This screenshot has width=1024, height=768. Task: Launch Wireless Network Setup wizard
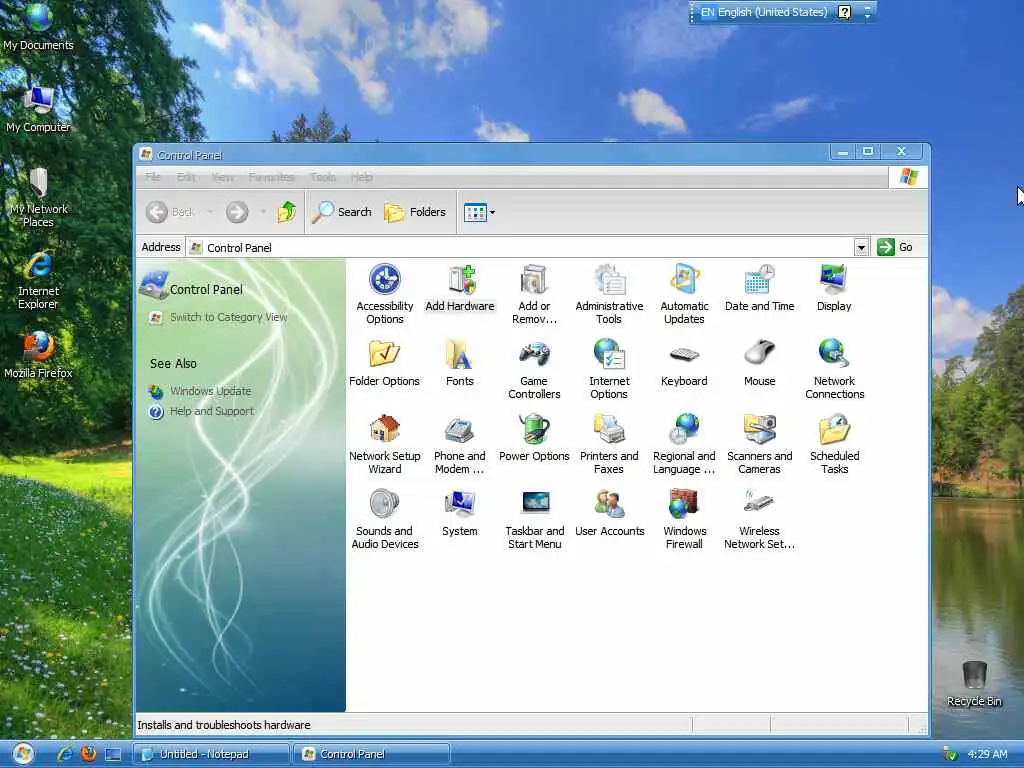click(x=760, y=519)
